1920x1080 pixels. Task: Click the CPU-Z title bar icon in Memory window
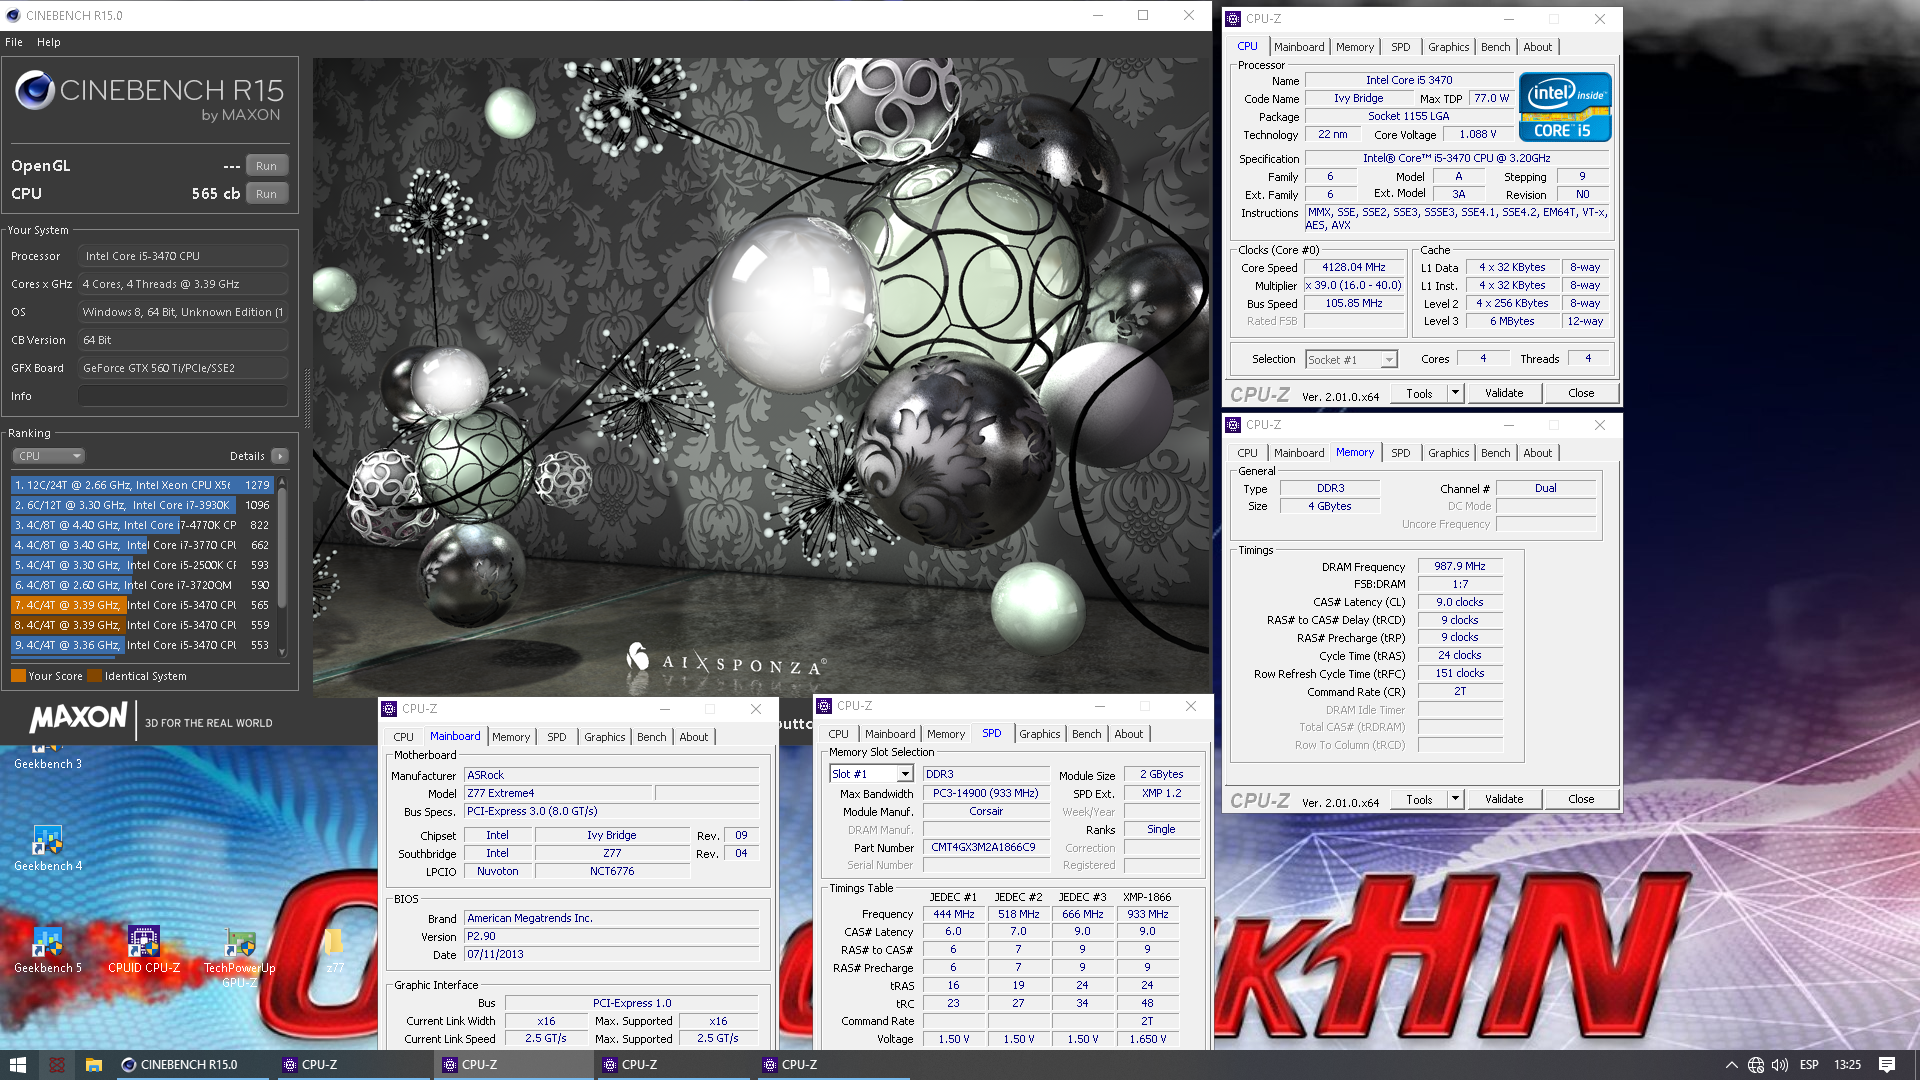pyautogui.click(x=1234, y=425)
